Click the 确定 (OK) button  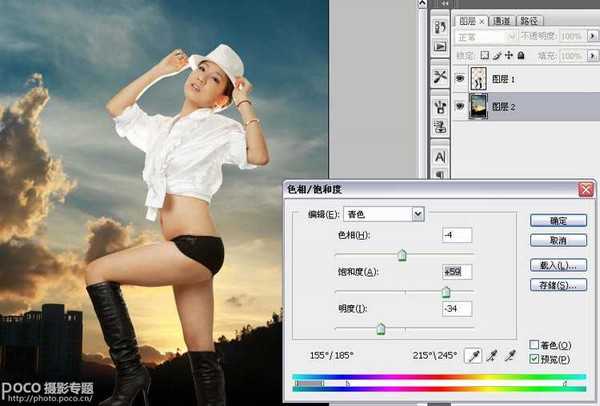559,221
